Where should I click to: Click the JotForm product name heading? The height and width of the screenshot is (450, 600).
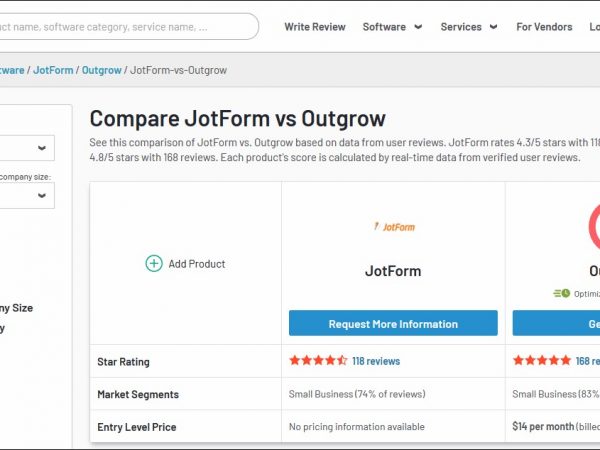point(393,271)
